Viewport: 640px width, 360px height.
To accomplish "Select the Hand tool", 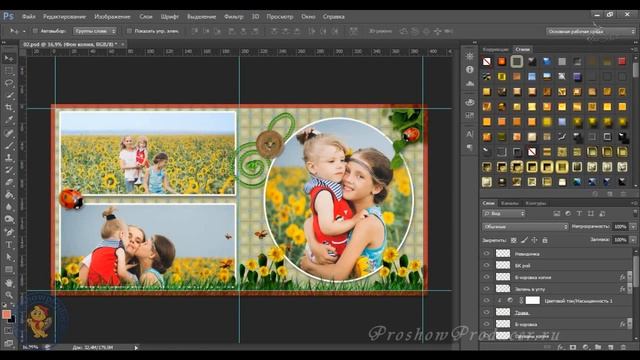I will coord(9,282).
